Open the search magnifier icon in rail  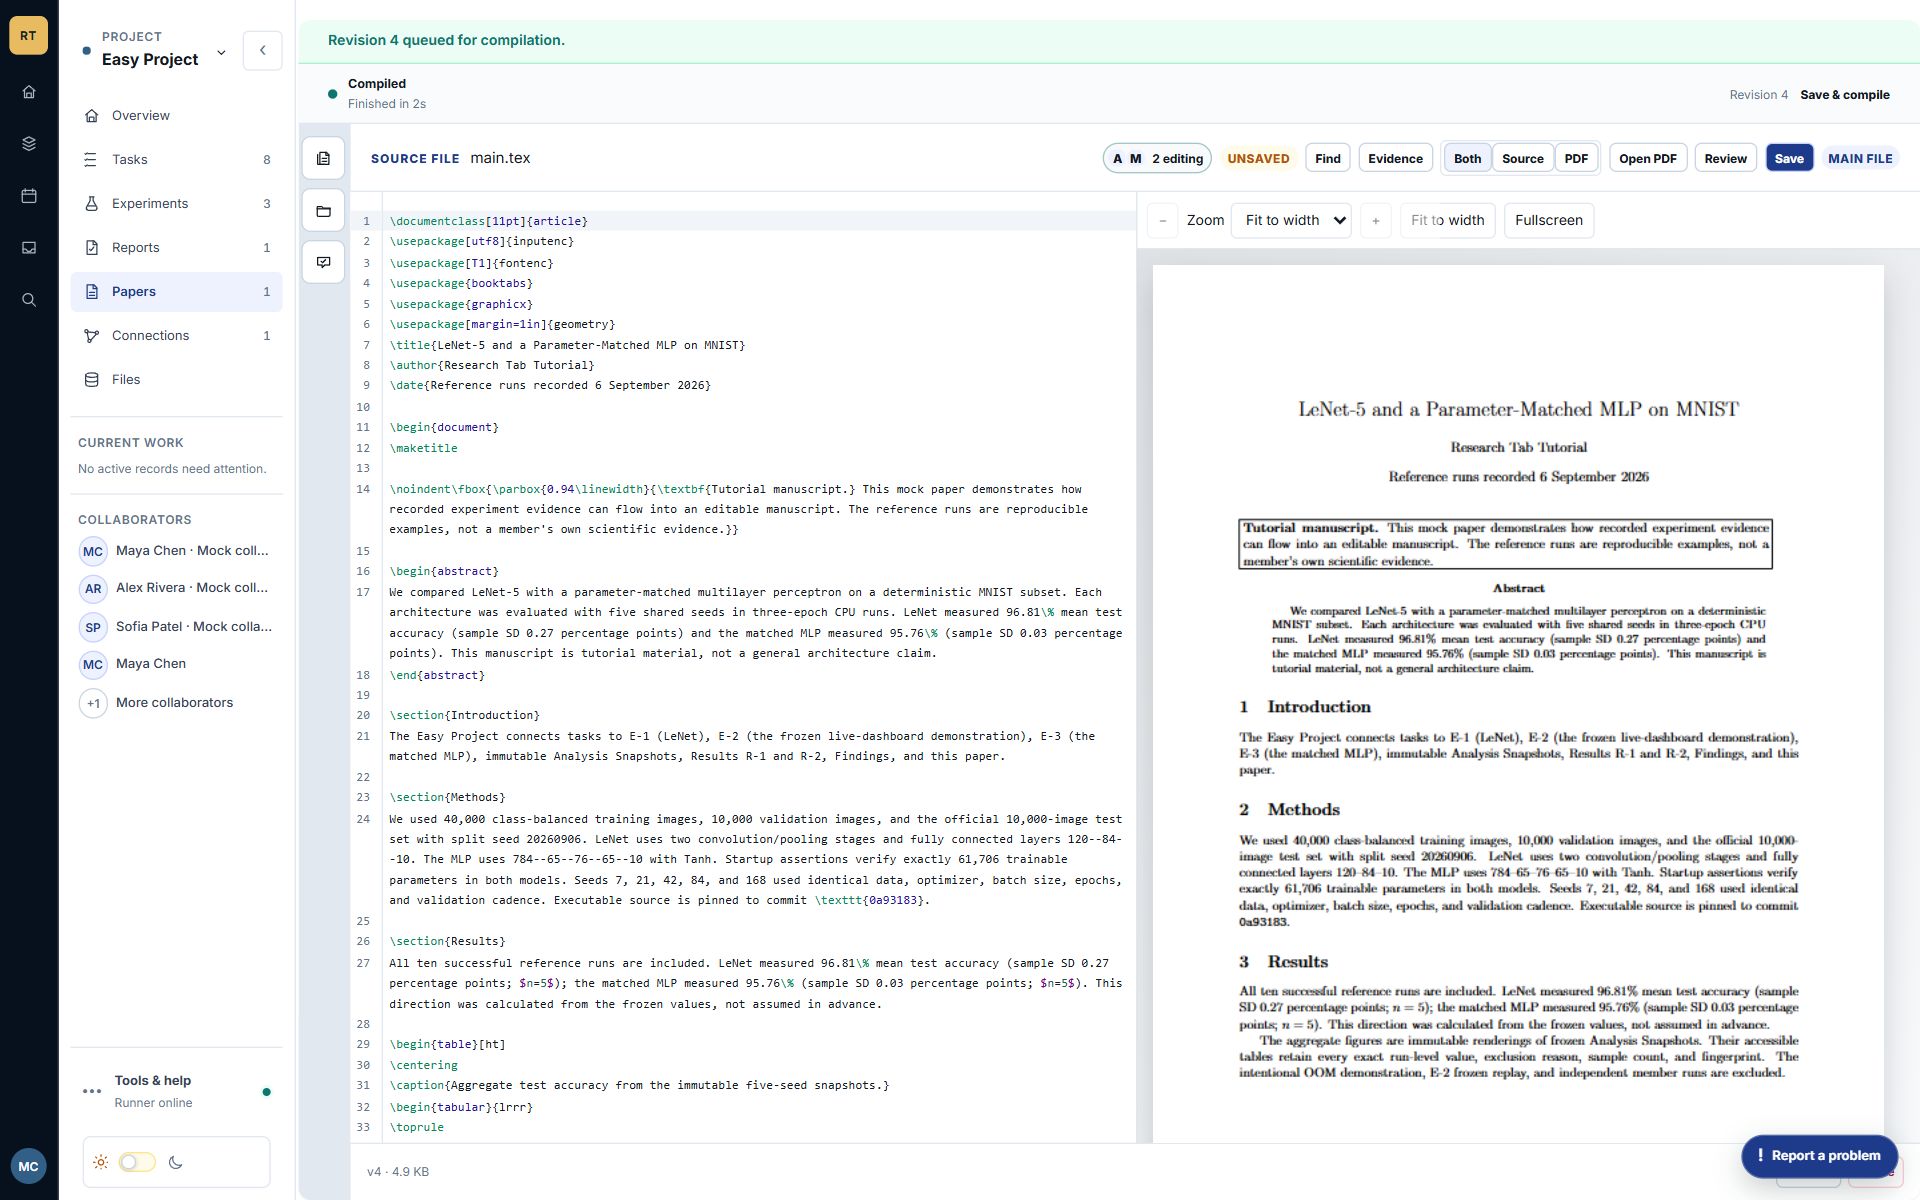coord(29,300)
